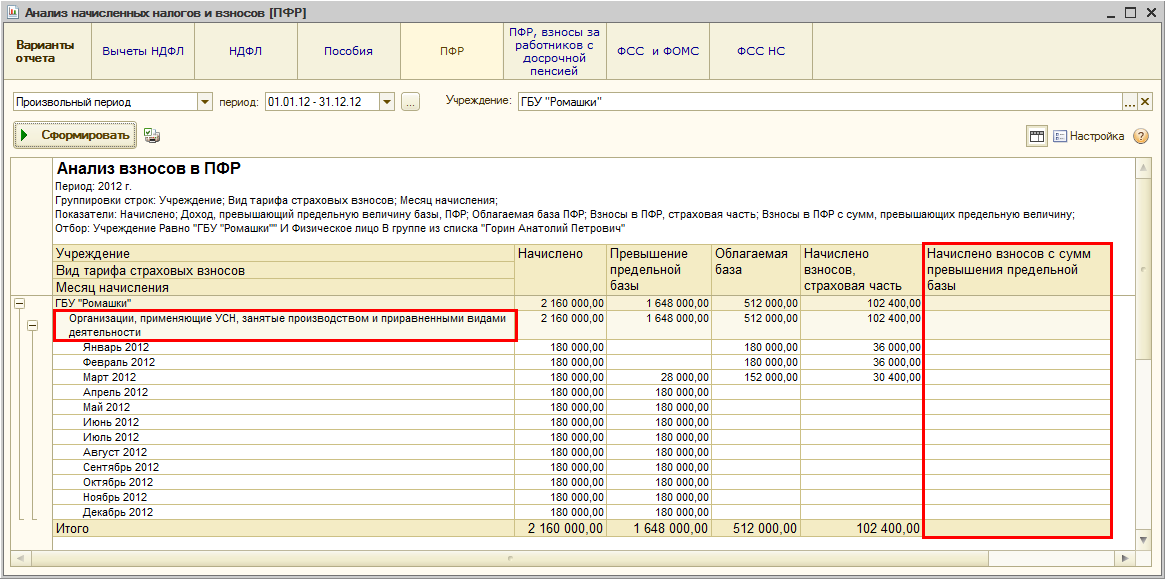Viewport: 1165px width, 579px height.
Task: Clear the Учреждение field with X
Action: [x=1145, y=102]
